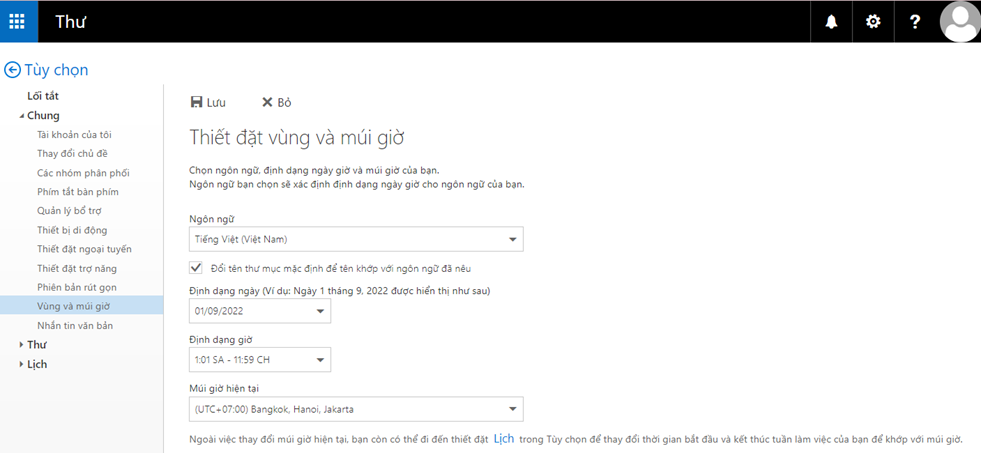
Task: Expand the Thư section in sidebar
Action: pos(22,345)
